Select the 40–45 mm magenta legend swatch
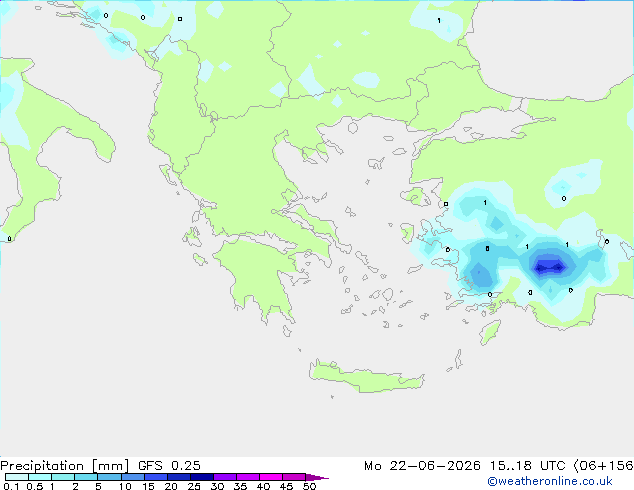634x490 pixels. pyautogui.click(x=271, y=477)
